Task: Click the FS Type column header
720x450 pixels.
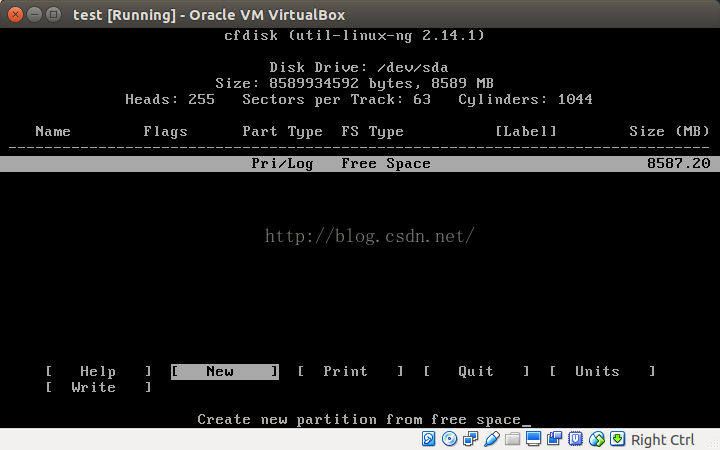Action: (x=372, y=132)
